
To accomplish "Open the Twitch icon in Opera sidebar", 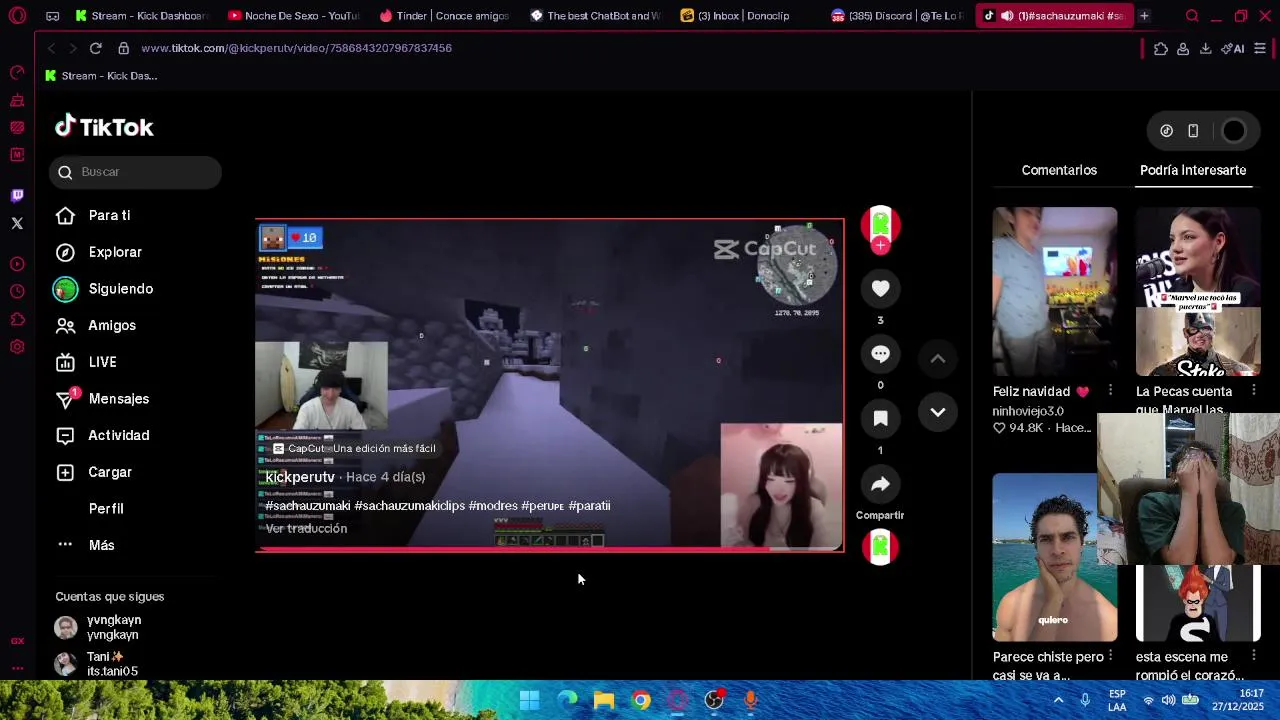I will (x=17, y=196).
